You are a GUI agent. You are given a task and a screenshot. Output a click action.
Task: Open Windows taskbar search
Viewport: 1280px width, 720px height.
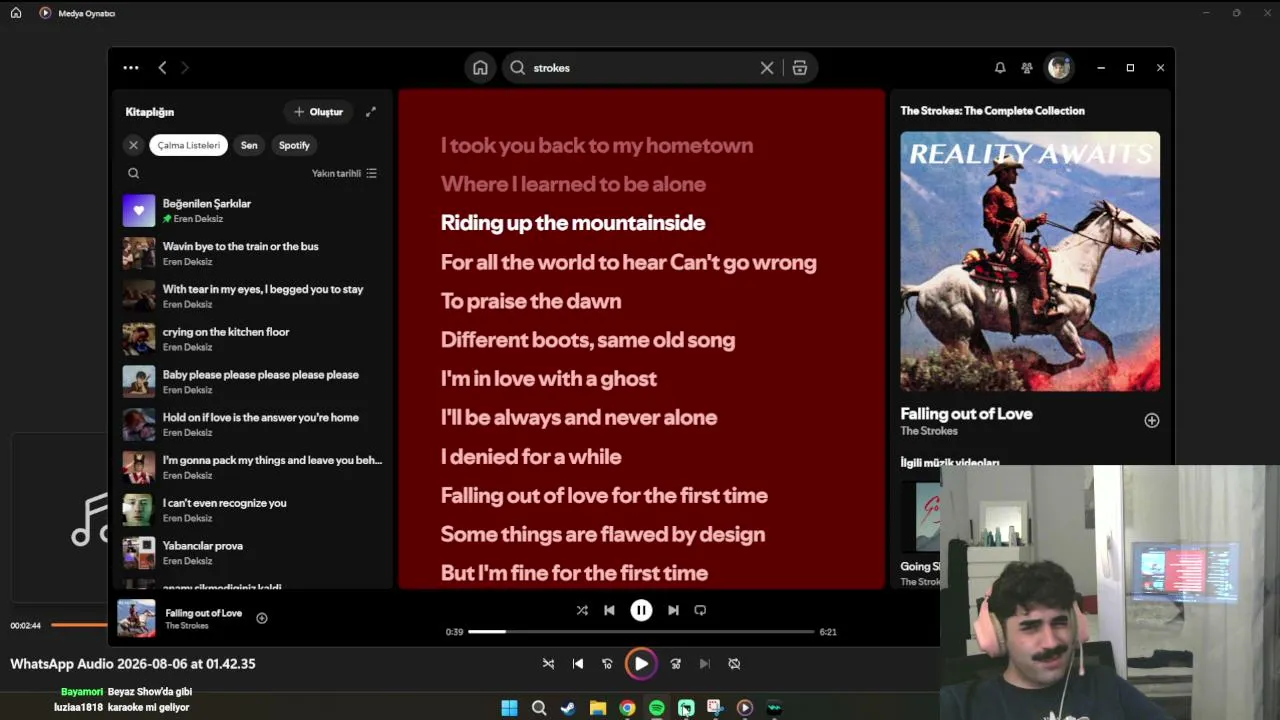[x=539, y=708]
